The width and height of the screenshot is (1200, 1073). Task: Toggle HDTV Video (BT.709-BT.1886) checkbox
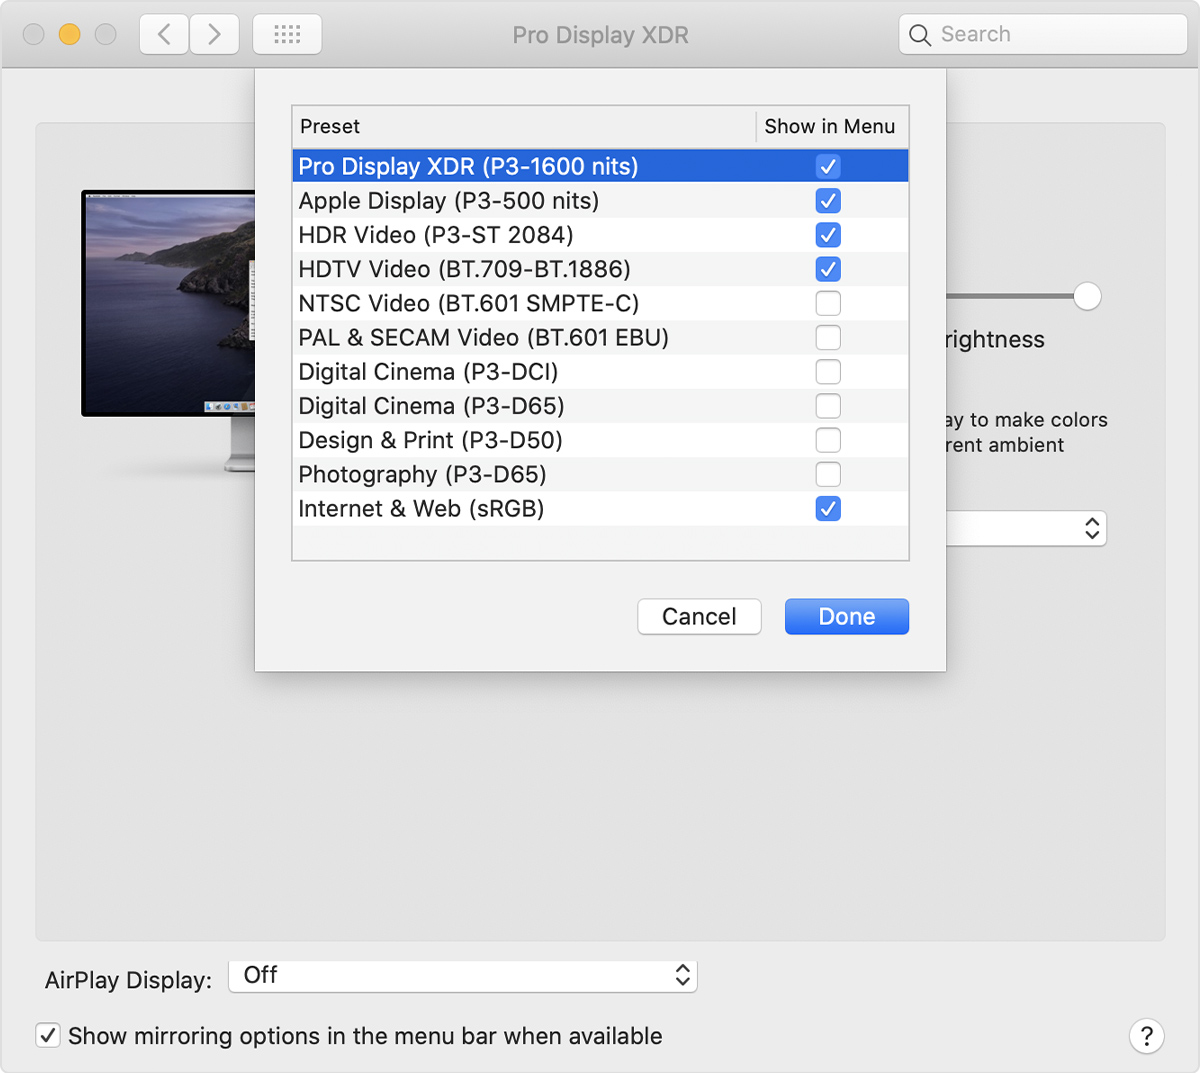[827, 269]
